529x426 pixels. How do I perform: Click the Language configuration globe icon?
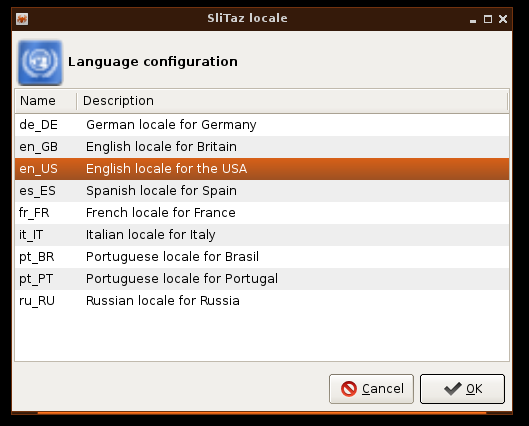[40, 63]
